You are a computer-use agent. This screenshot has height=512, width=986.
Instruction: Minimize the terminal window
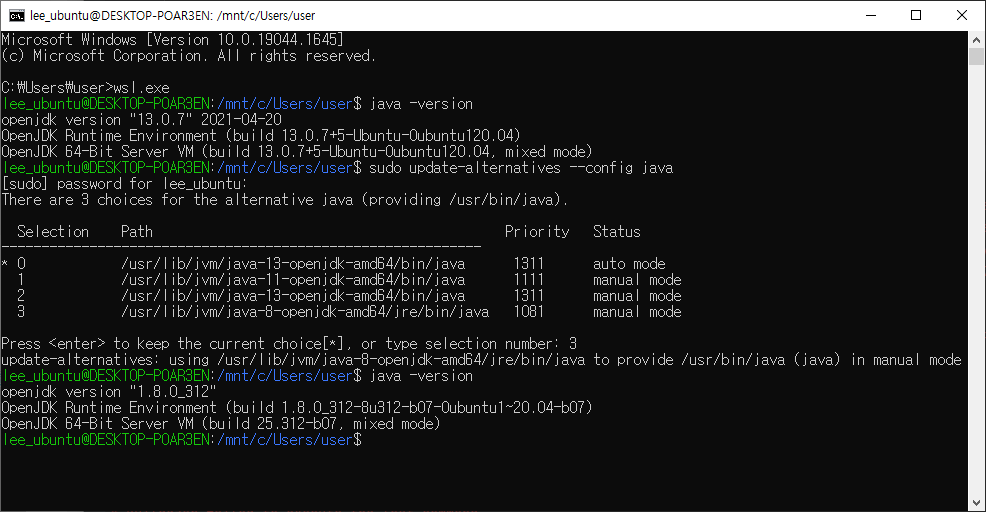pyautogui.click(x=871, y=15)
